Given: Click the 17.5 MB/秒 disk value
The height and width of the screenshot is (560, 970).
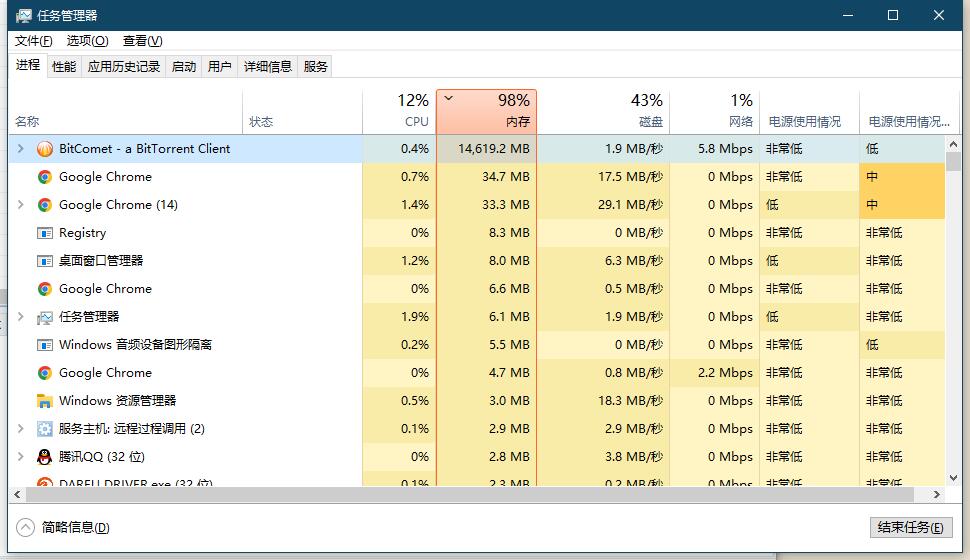Looking at the screenshot, I should point(630,177).
